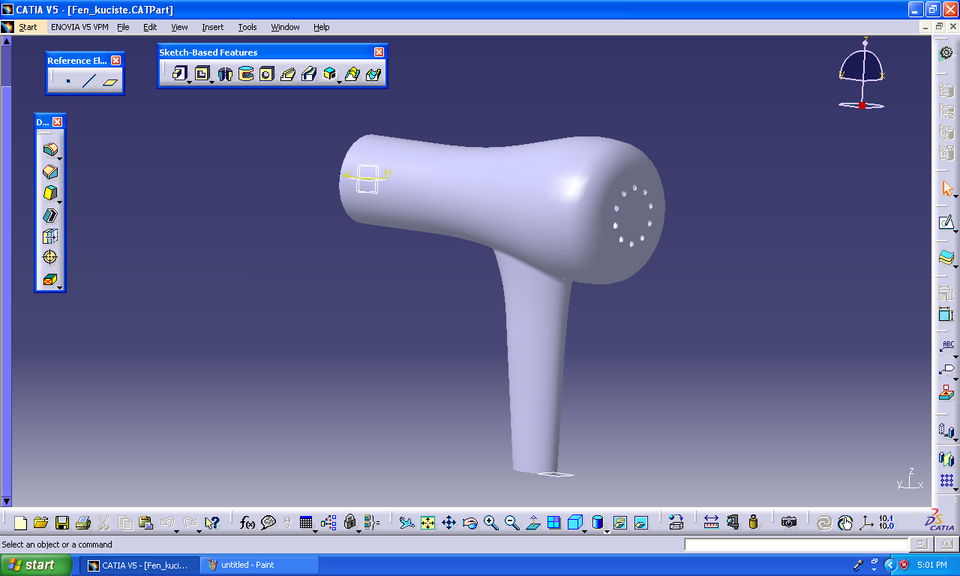Viewport: 960px width, 576px height.
Task: Toggle Swap Visible Space mode
Action: click(640, 521)
